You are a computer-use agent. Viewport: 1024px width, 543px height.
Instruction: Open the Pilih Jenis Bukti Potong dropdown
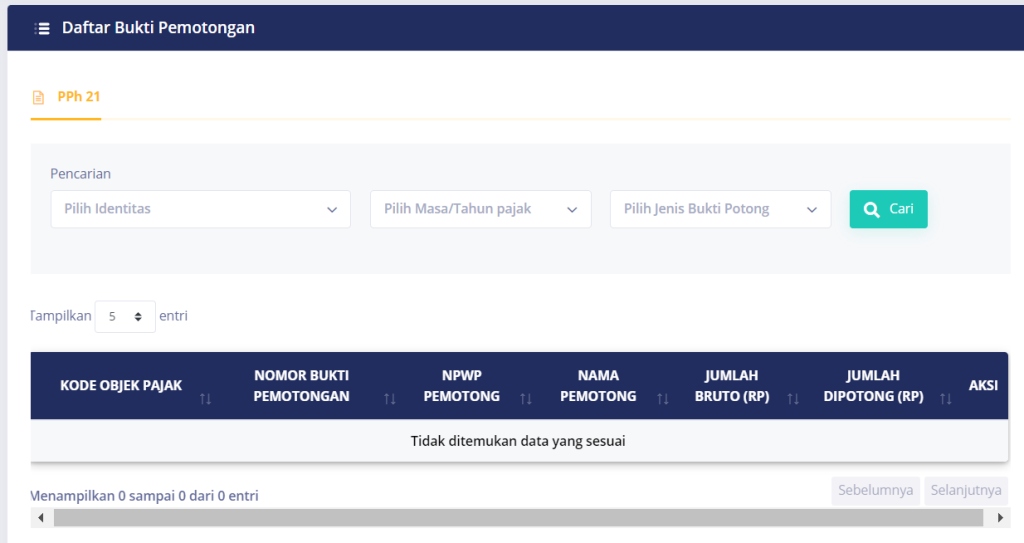point(720,209)
